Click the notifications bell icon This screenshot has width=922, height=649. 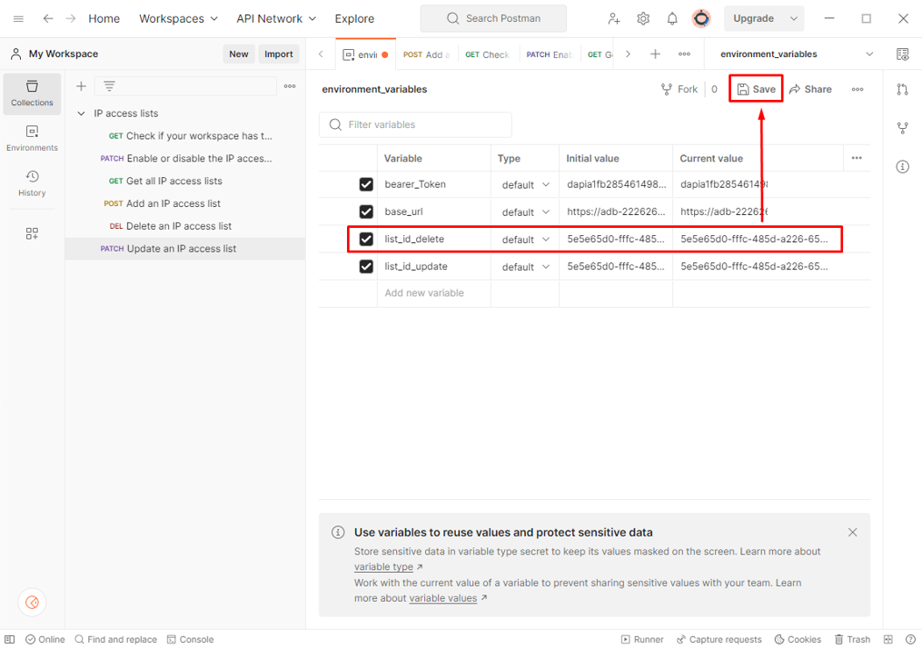click(672, 19)
